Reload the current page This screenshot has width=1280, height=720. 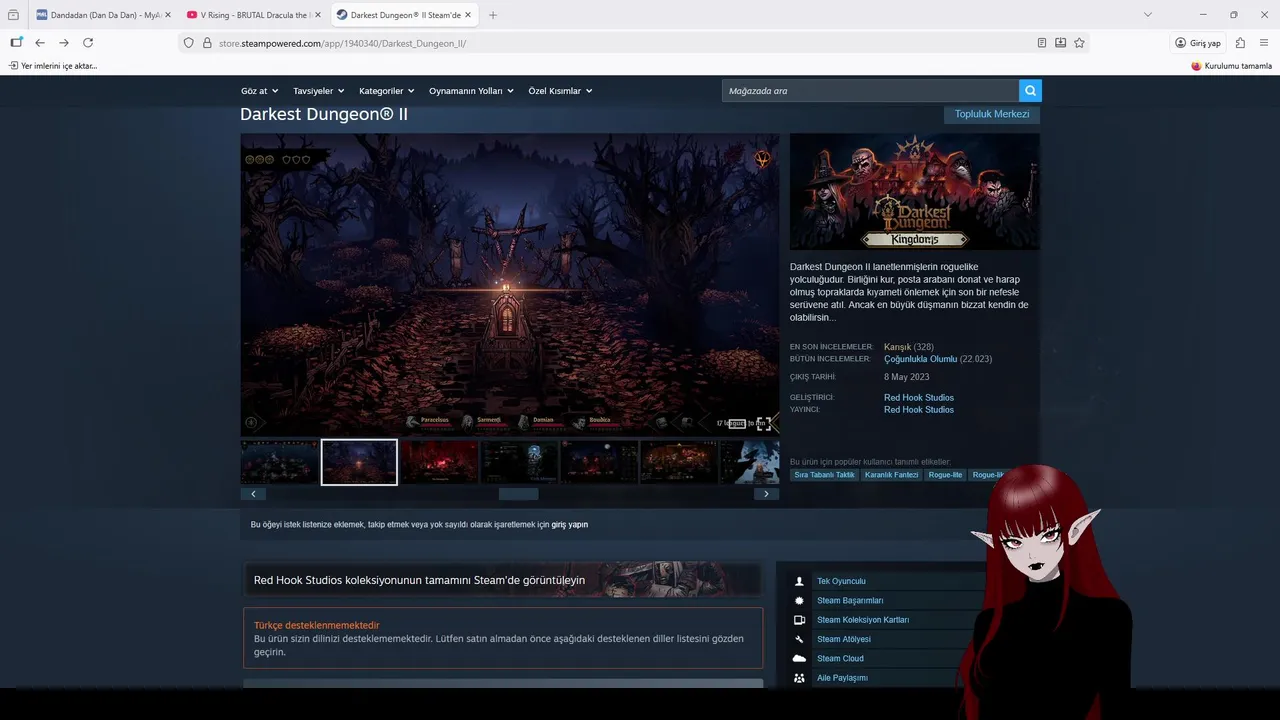pos(88,43)
